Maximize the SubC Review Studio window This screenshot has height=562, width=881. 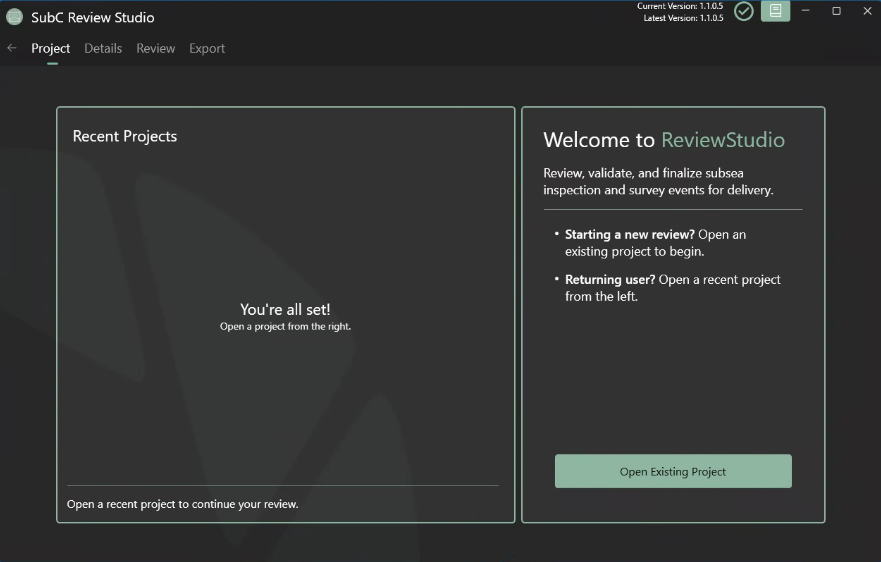pyautogui.click(x=836, y=11)
